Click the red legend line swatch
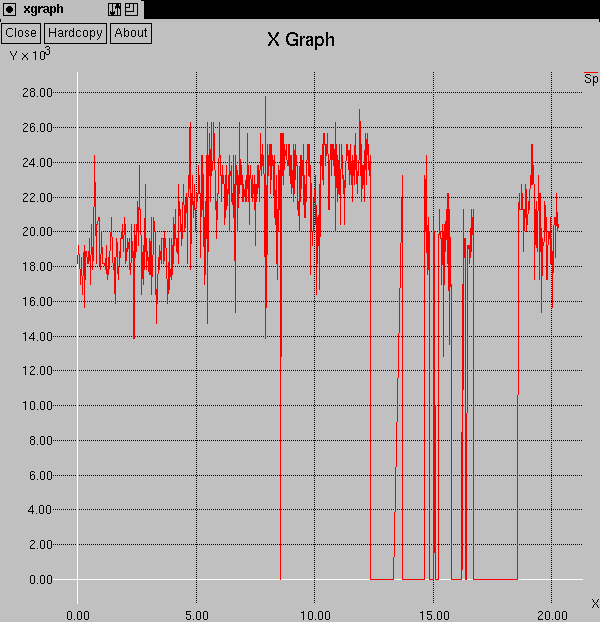The image size is (600, 622). click(x=591, y=73)
